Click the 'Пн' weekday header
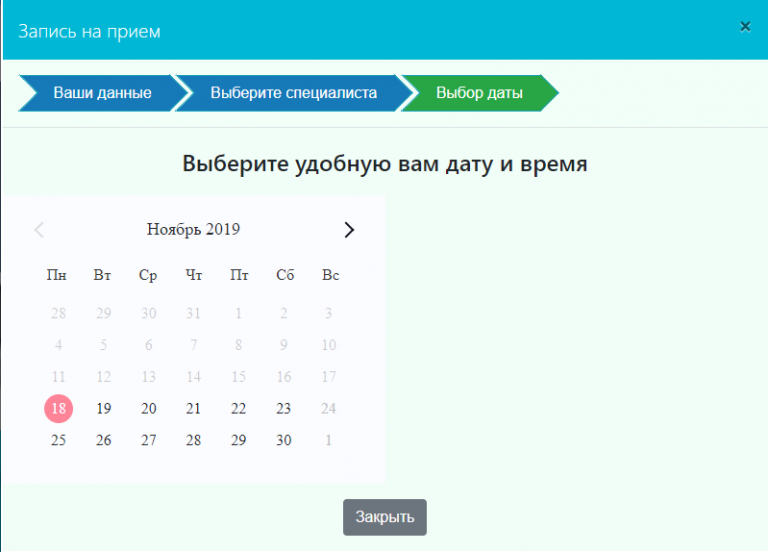Screen dimensions: 768x552 [x=57, y=275]
